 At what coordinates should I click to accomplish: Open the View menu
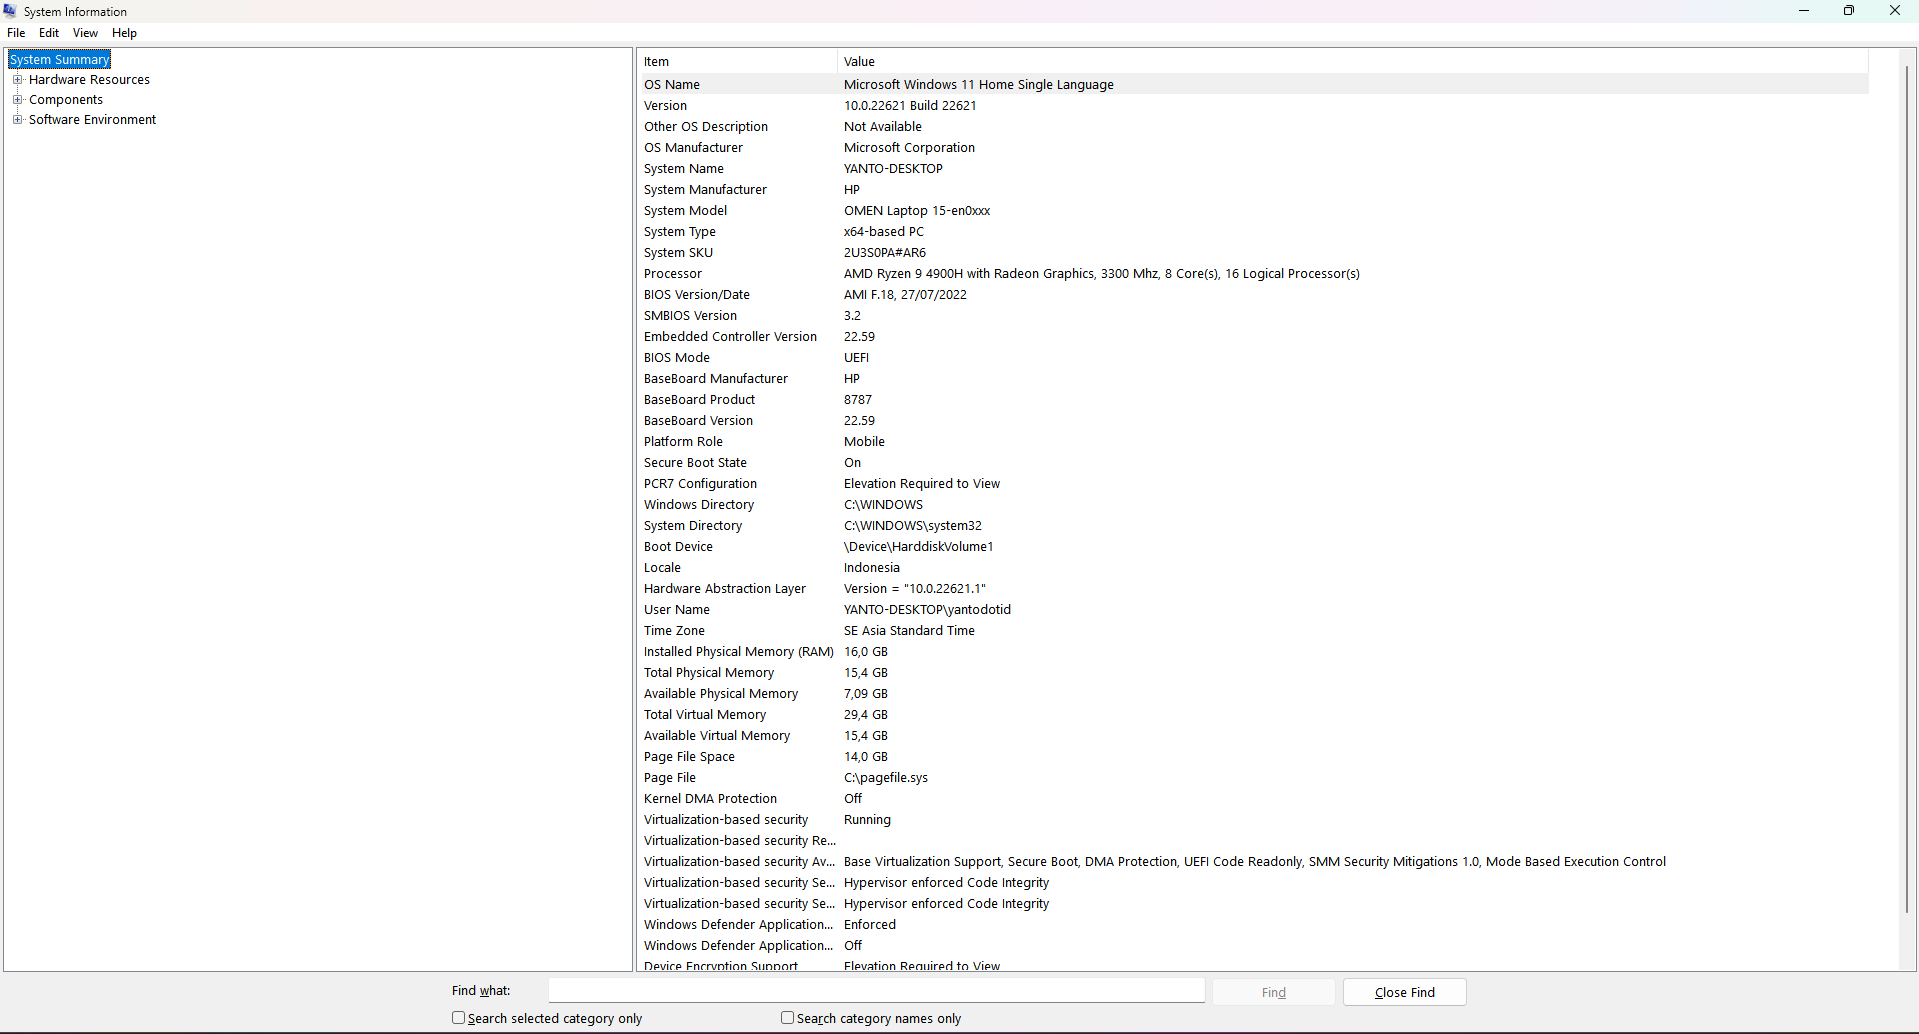click(85, 33)
